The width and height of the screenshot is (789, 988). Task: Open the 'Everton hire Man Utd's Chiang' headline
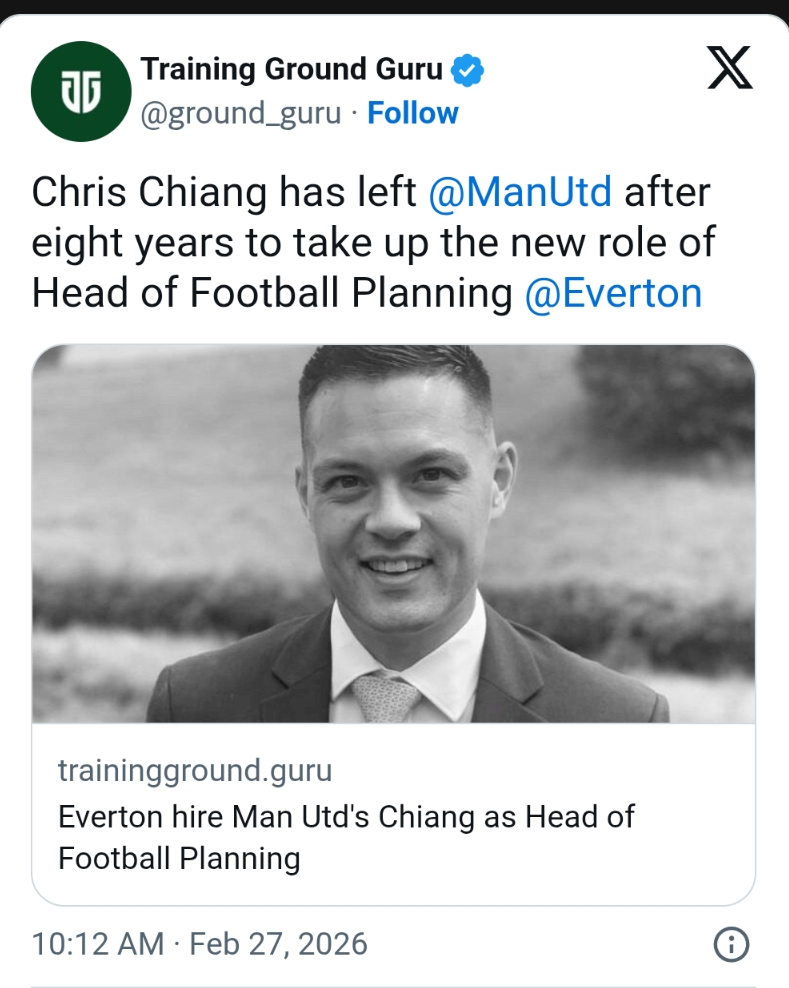click(346, 816)
